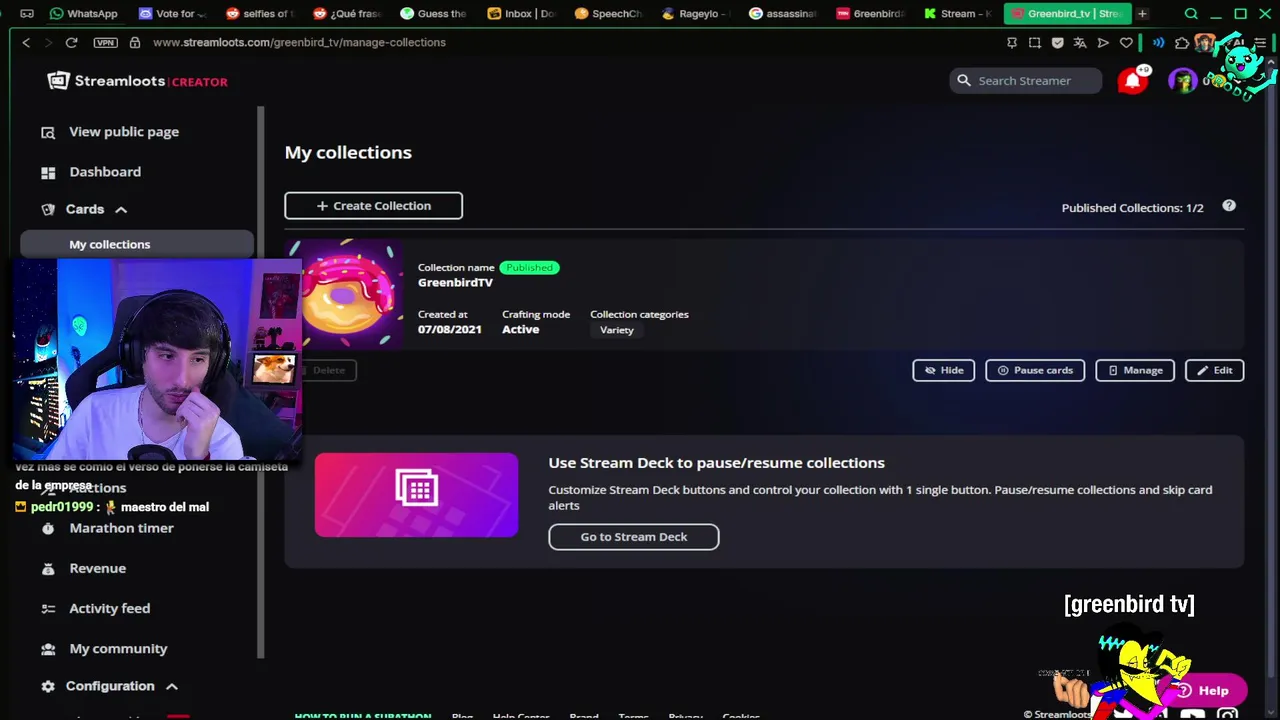Screen dimensions: 1280x720
Task: Click the Go to Stream Deck button
Action: [633, 537]
